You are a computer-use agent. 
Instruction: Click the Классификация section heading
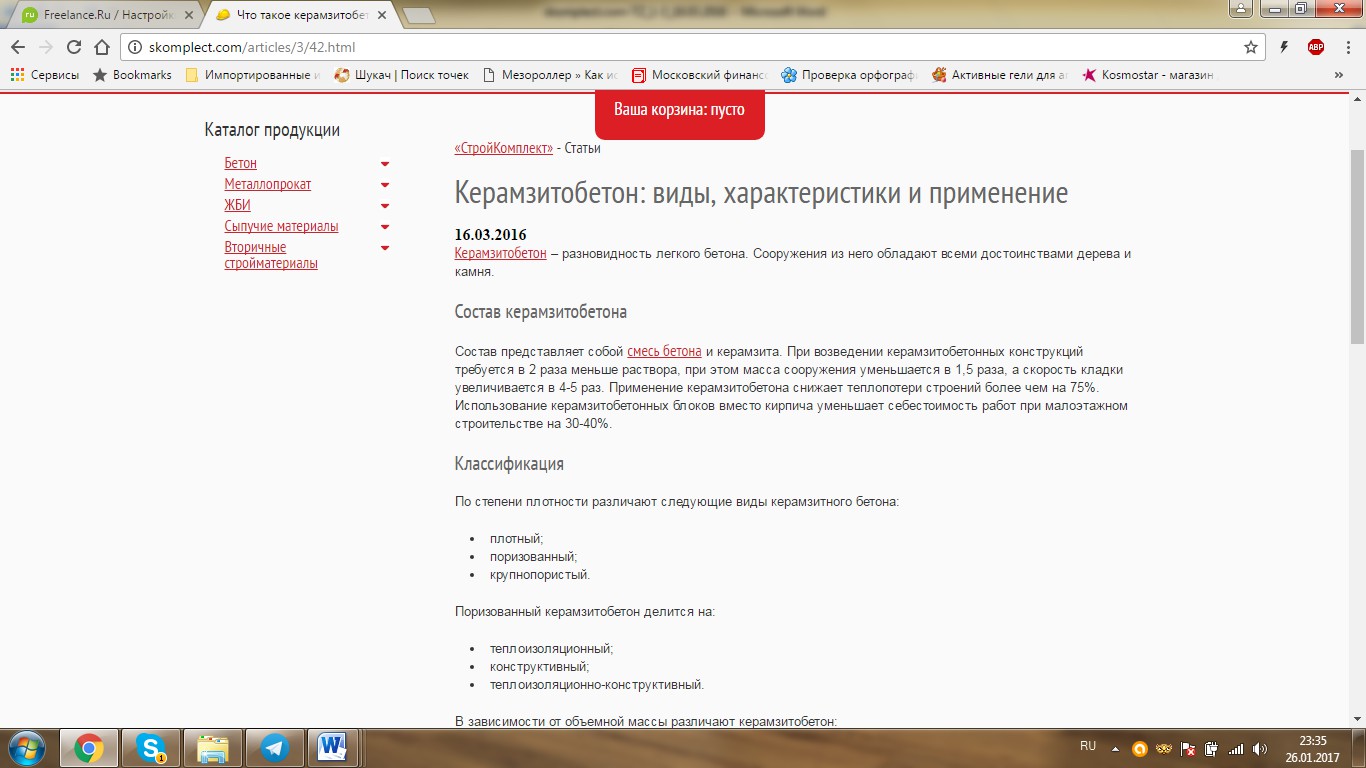point(509,464)
